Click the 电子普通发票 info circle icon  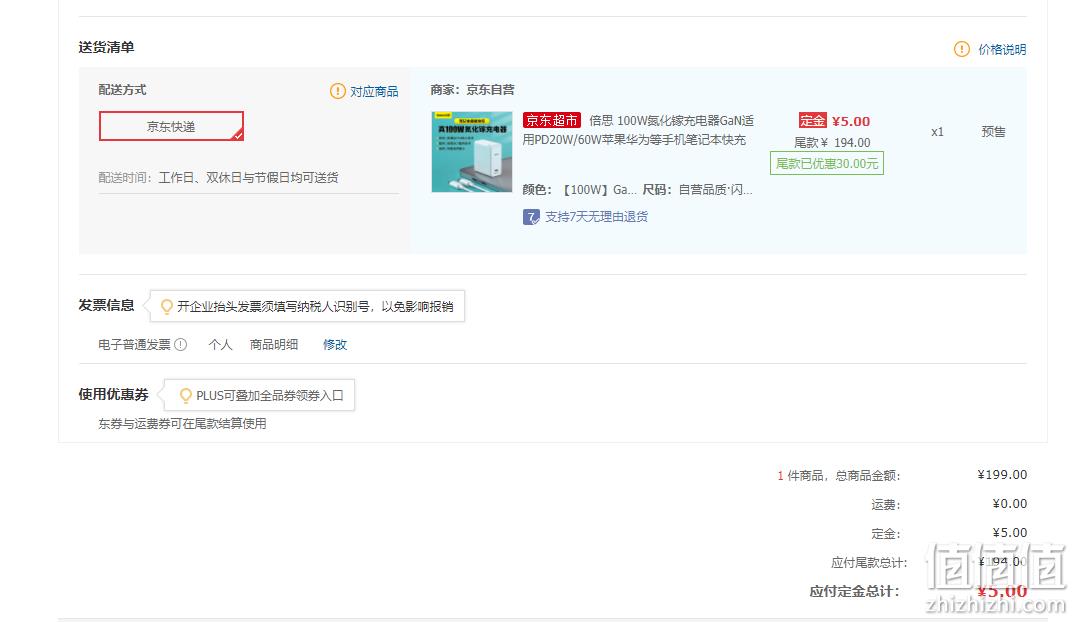(180, 344)
